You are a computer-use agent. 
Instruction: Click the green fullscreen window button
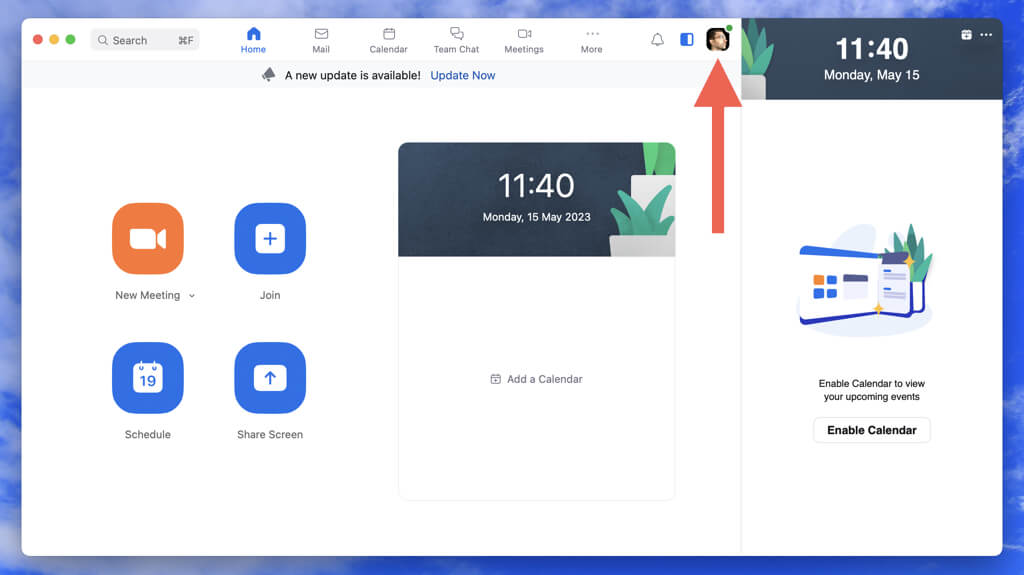(71, 40)
